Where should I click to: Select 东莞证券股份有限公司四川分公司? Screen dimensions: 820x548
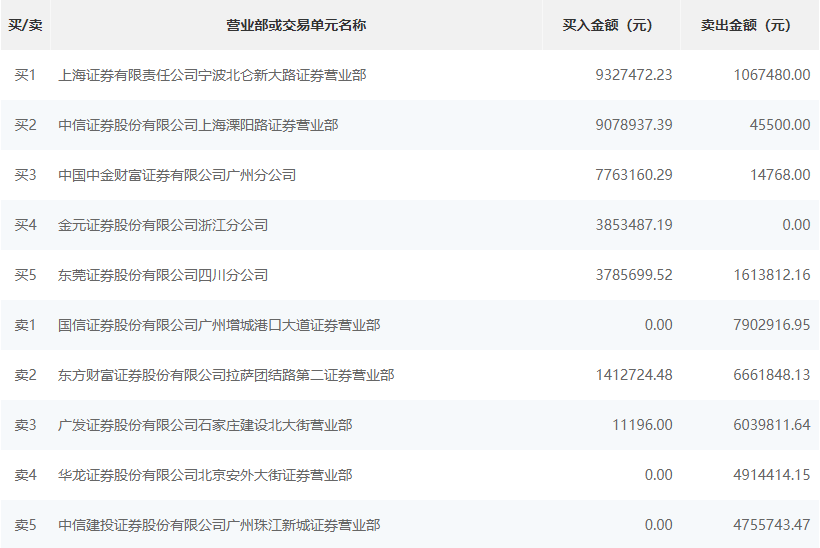tap(163, 275)
